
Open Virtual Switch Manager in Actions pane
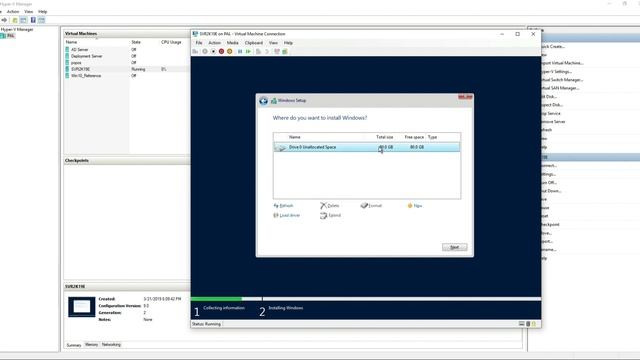pos(561,80)
